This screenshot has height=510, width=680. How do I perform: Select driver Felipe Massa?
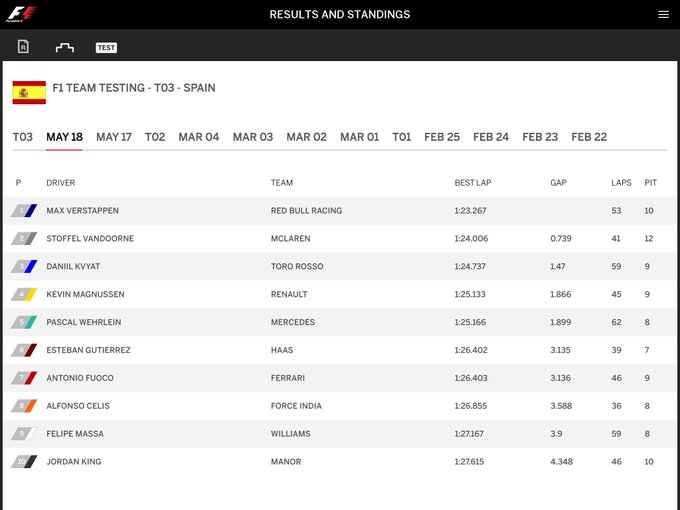coord(75,434)
